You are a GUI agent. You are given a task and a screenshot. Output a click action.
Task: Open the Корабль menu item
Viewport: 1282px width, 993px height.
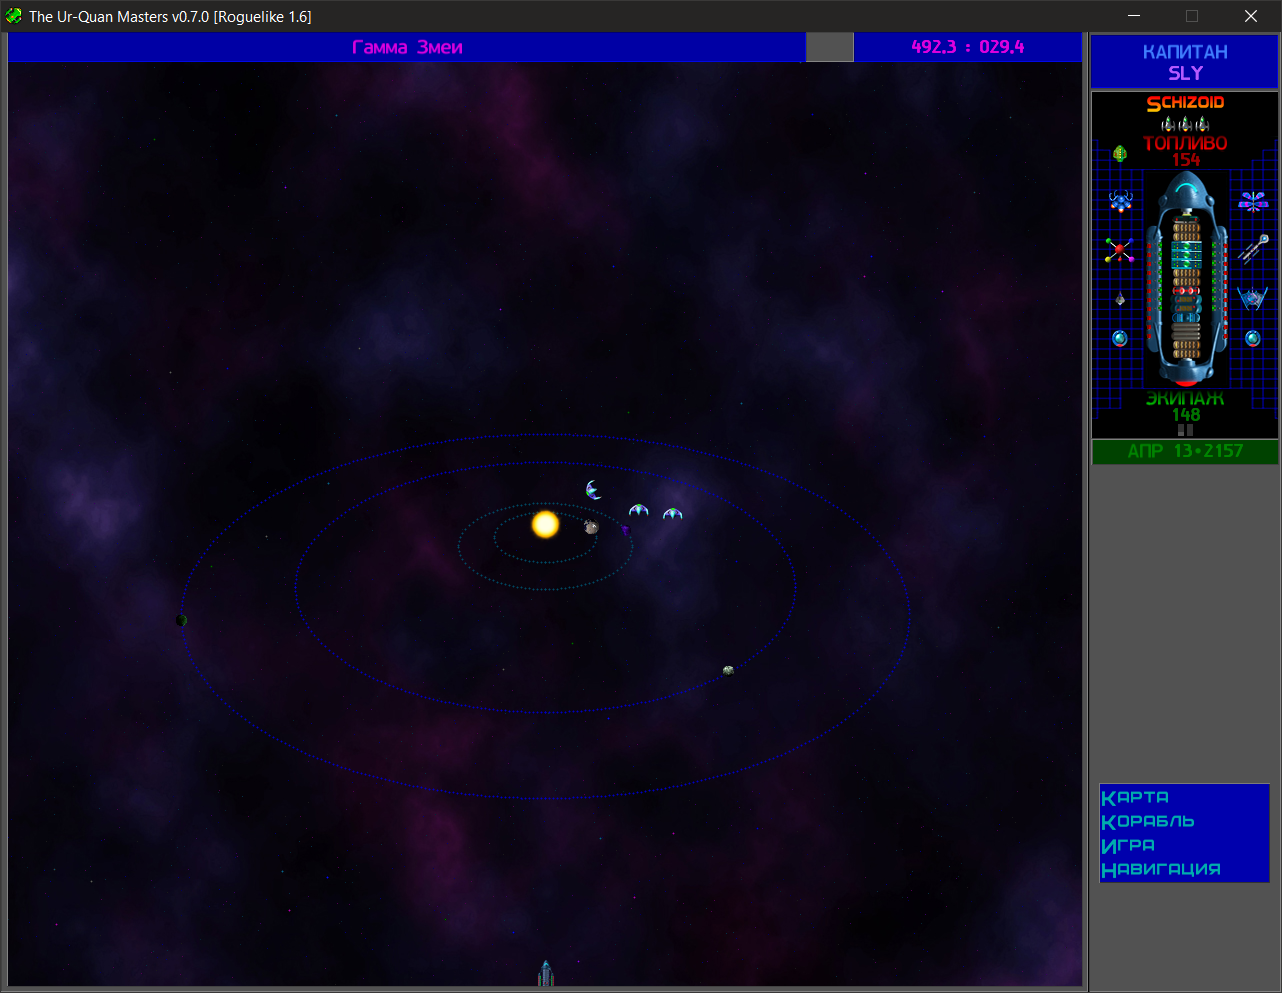pos(1148,821)
